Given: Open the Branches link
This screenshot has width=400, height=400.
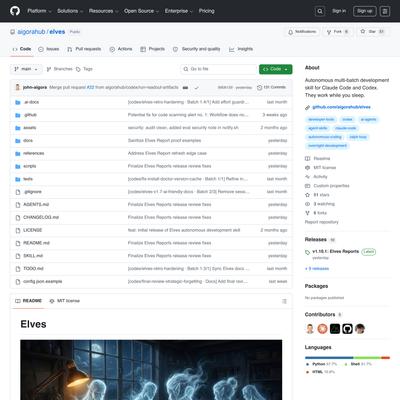Looking at the screenshot, I should (60, 69).
